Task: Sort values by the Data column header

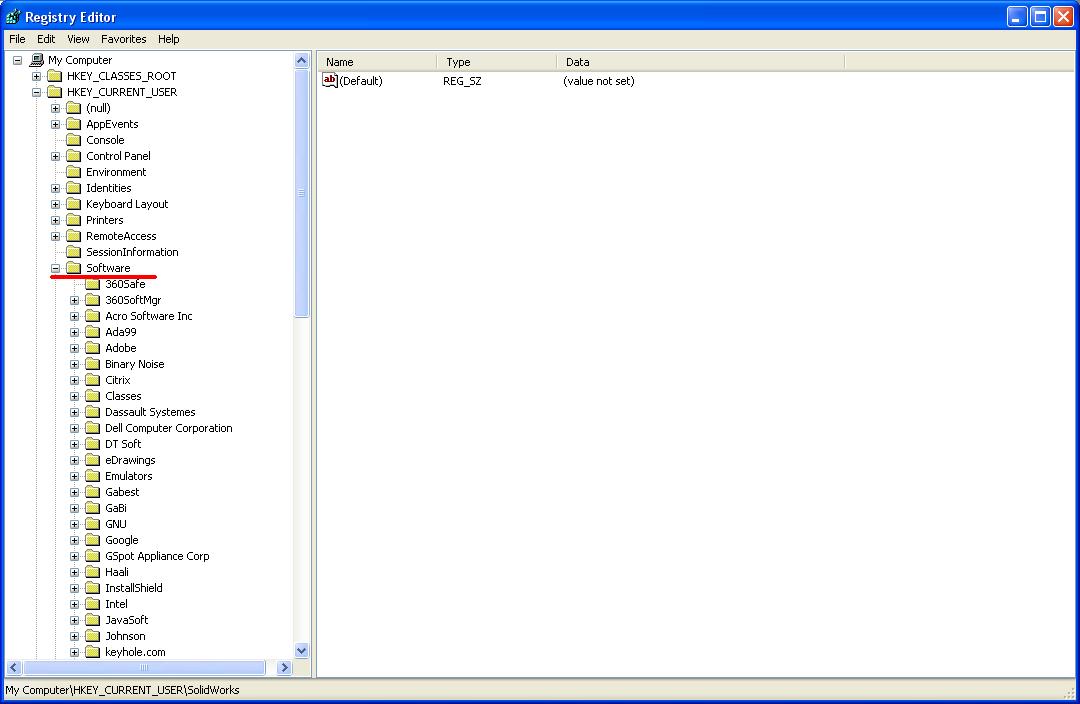Action: click(700, 62)
